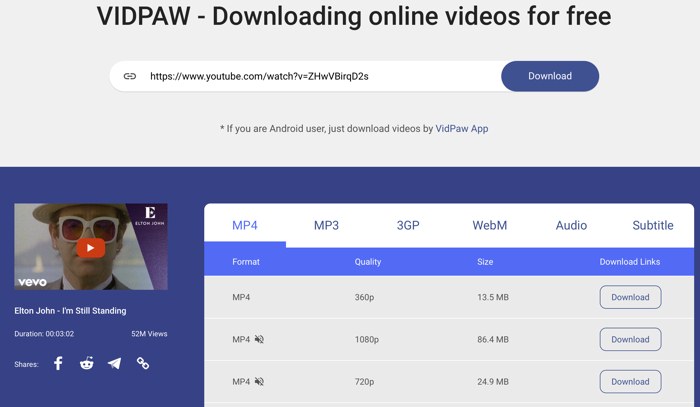Click the 'Duration: 00:03:02' text

(x=44, y=334)
